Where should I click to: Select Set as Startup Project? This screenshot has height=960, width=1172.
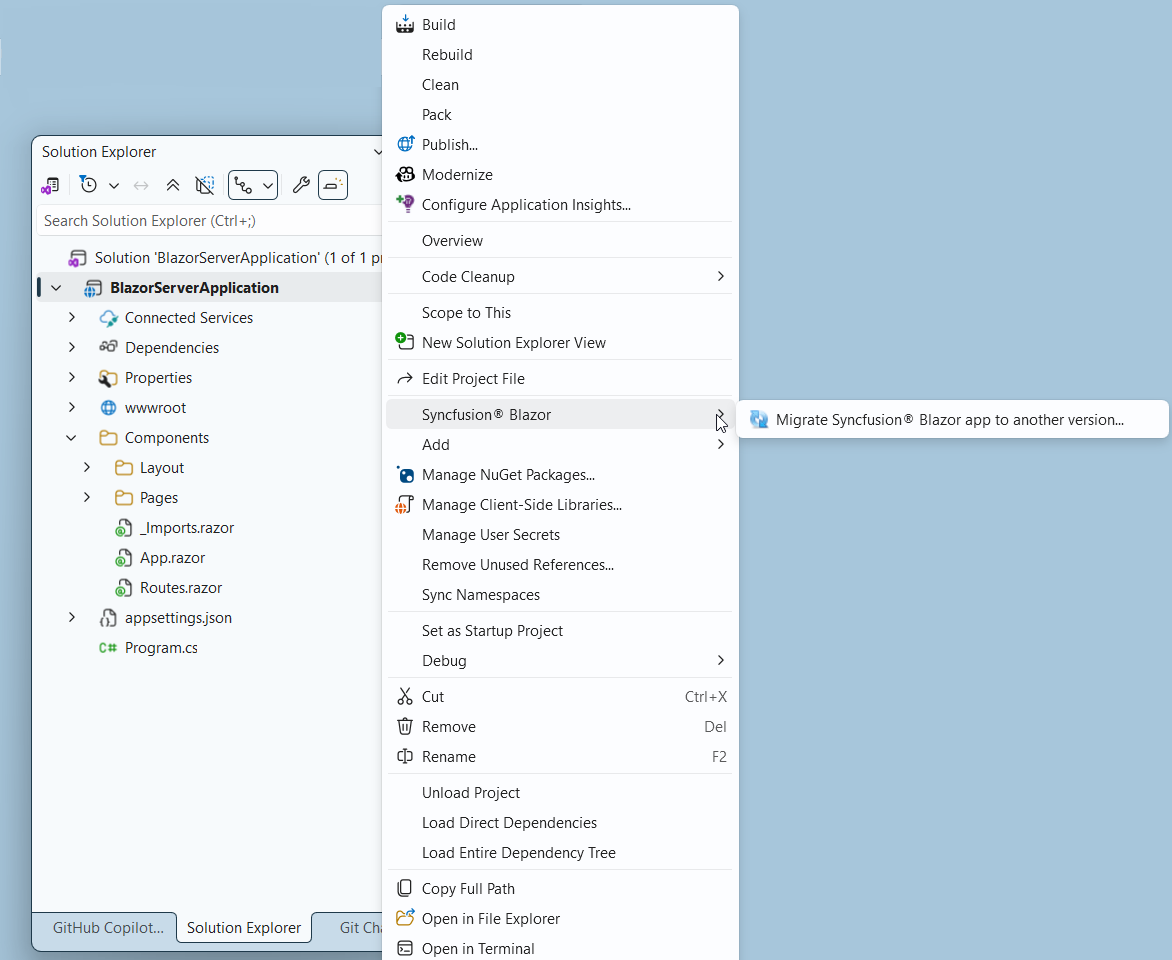pos(491,630)
